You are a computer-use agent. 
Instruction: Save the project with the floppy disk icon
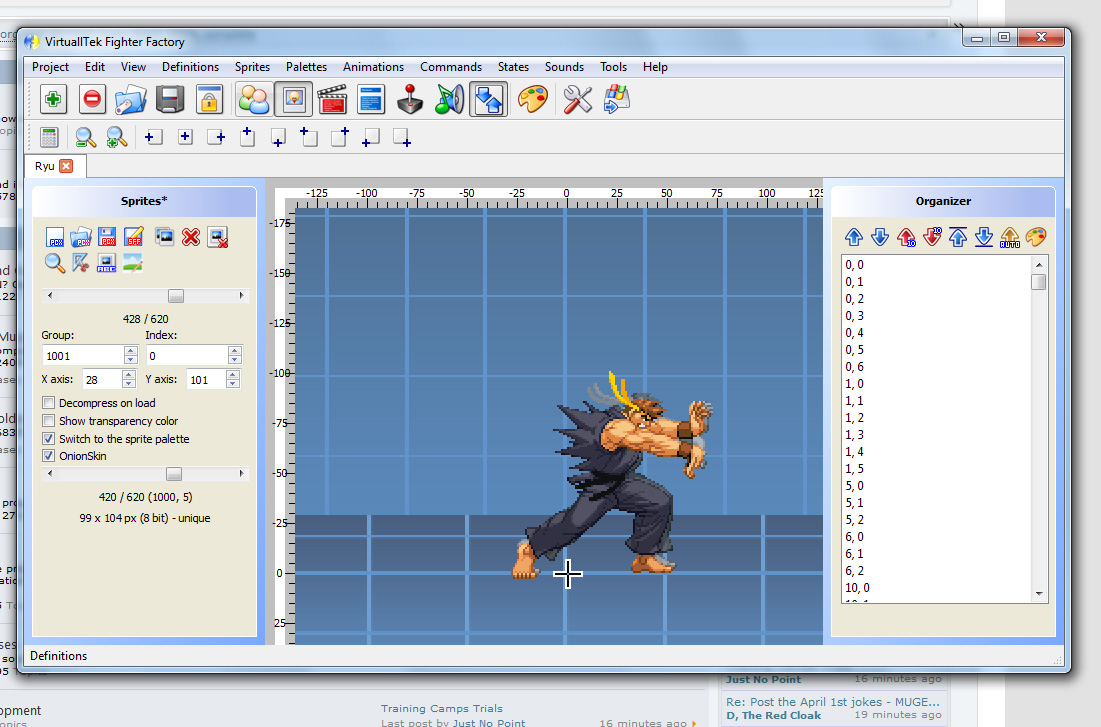(170, 99)
